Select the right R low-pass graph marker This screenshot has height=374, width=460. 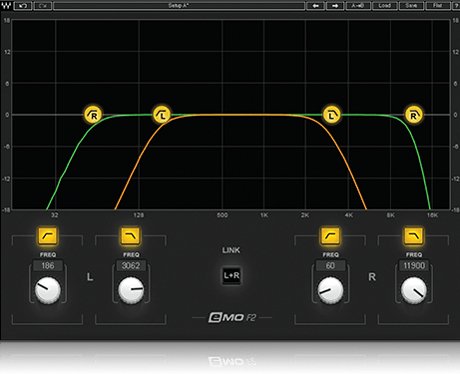coord(414,115)
